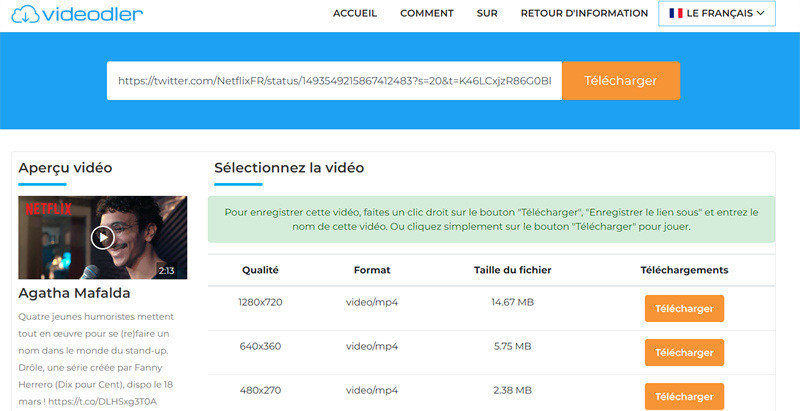Click the 'Taille du fichier' column header
Viewport: 800px width, 411px height.
coord(512,270)
